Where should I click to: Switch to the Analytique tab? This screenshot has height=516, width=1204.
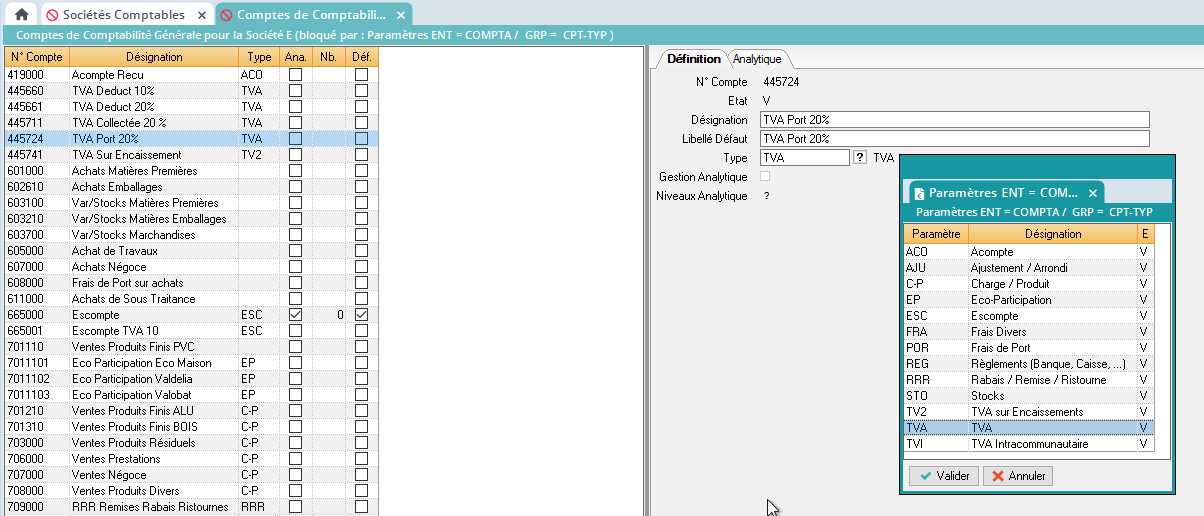[x=757, y=59]
